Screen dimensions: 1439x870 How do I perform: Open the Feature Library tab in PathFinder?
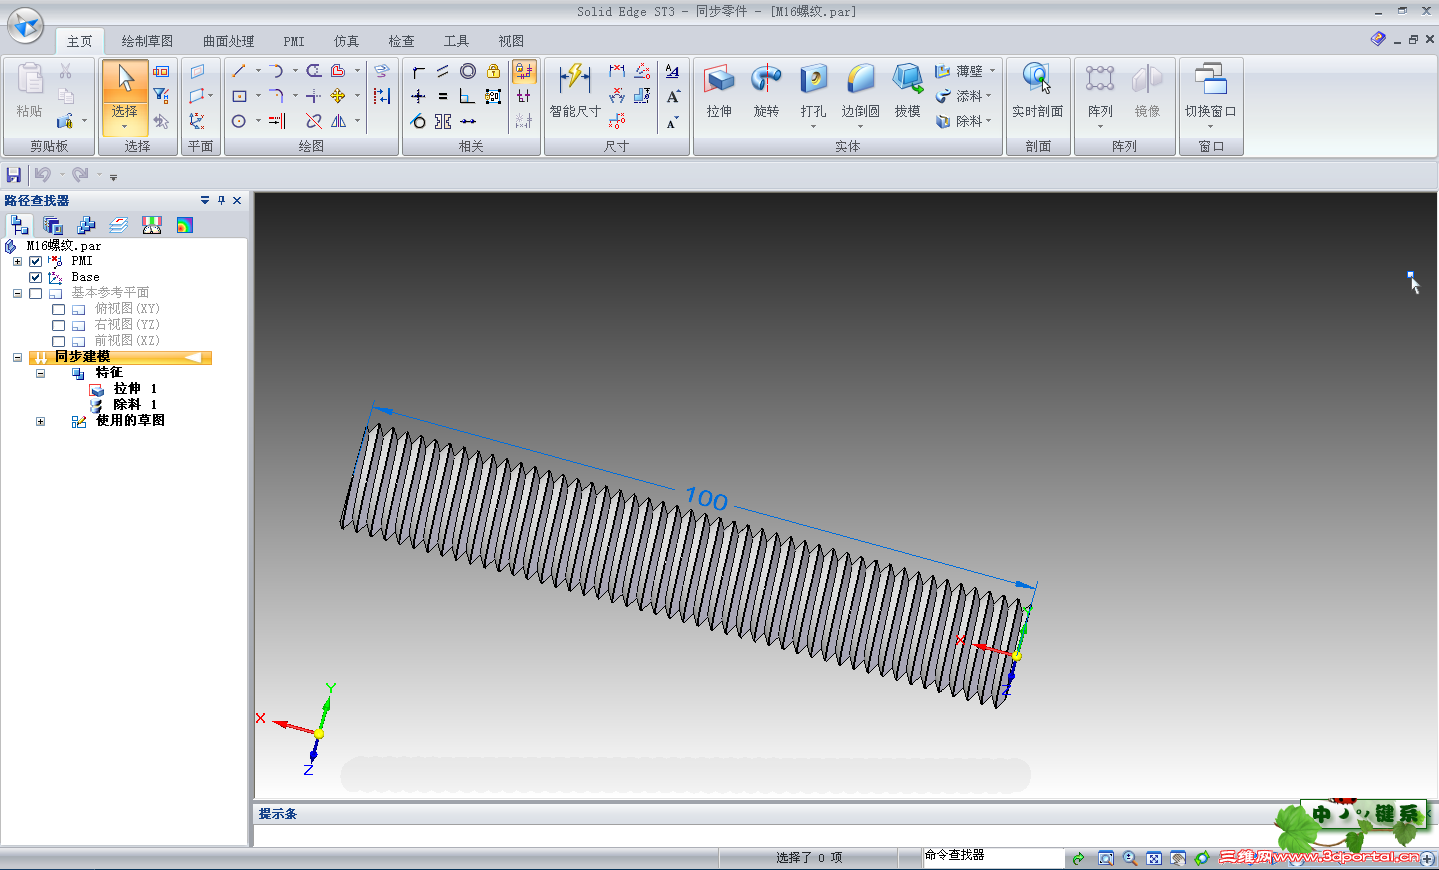click(x=53, y=225)
